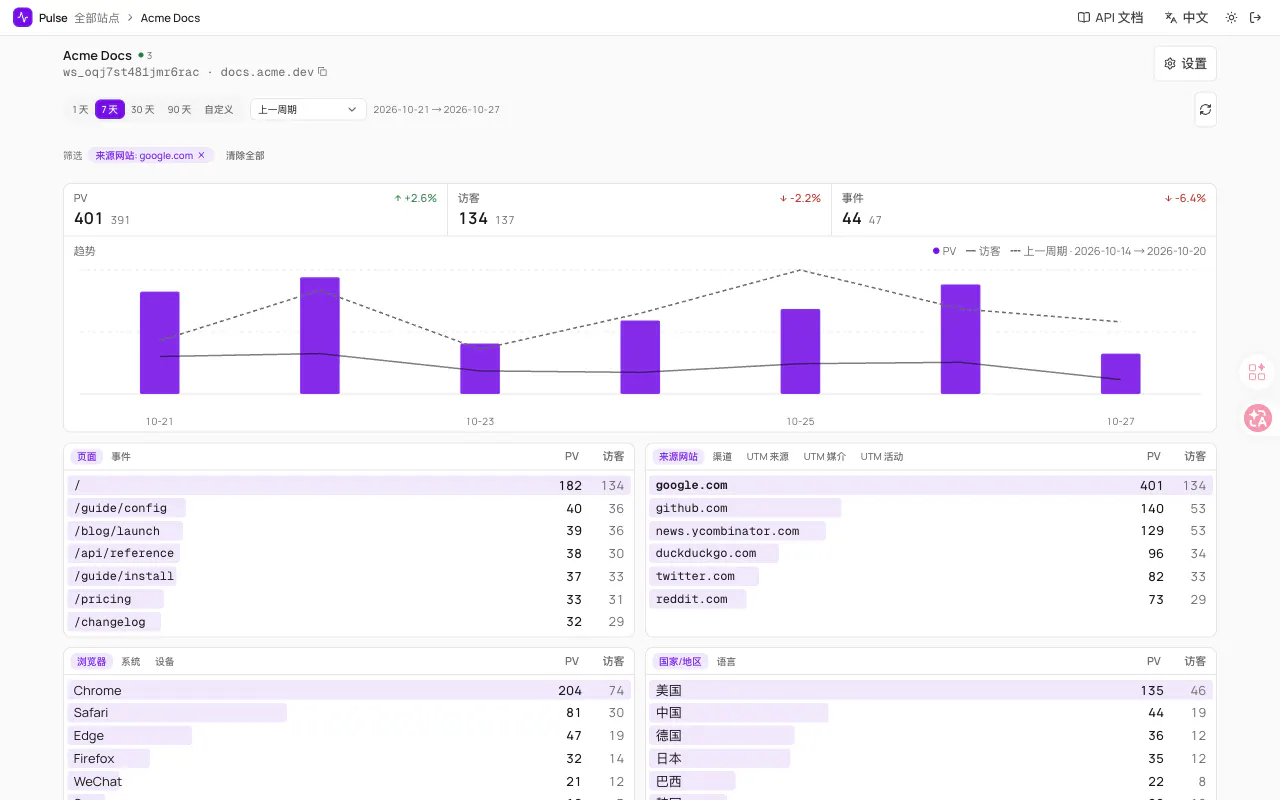Click the duckduckgo.com referrer row
The image size is (1280, 800).
click(x=931, y=553)
